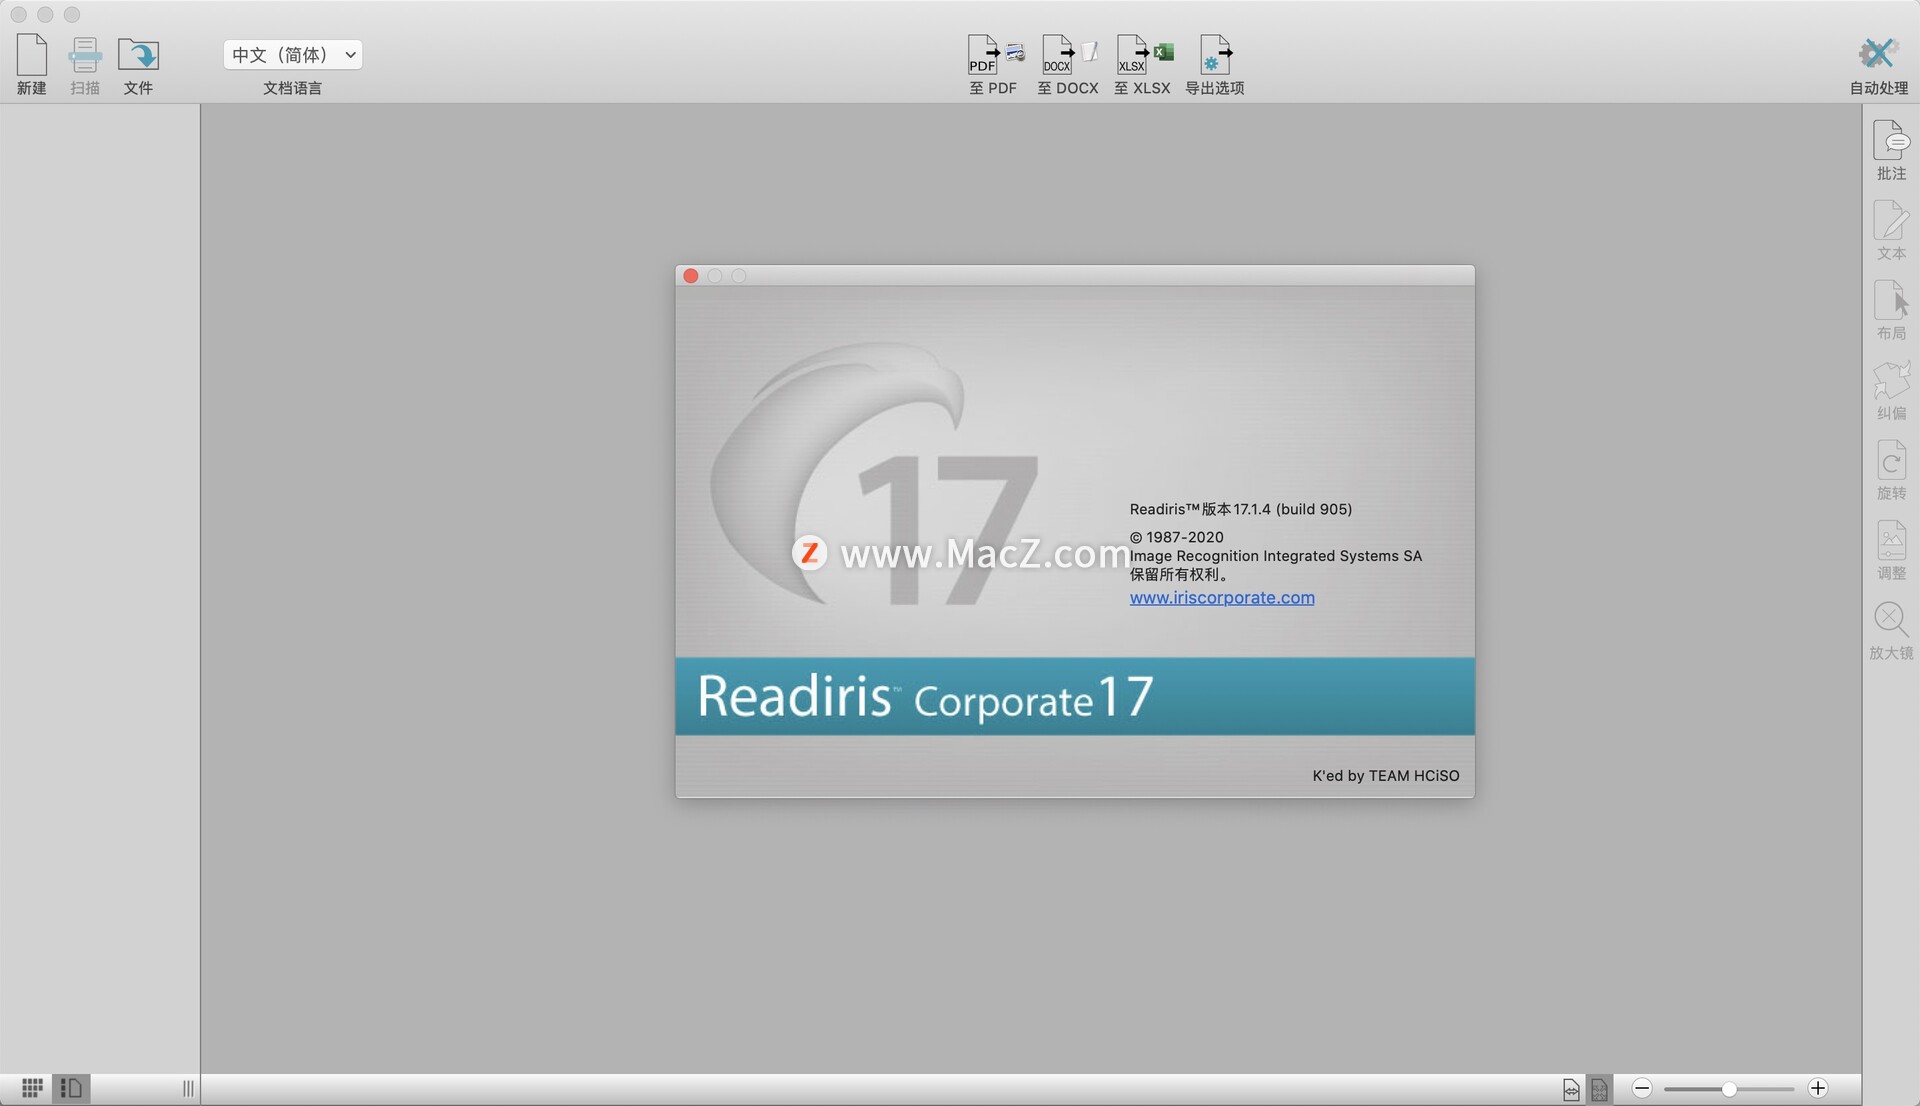The width and height of the screenshot is (1920, 1106).
Task: Click the '保留所有权利。' text
Action: 1180,575
